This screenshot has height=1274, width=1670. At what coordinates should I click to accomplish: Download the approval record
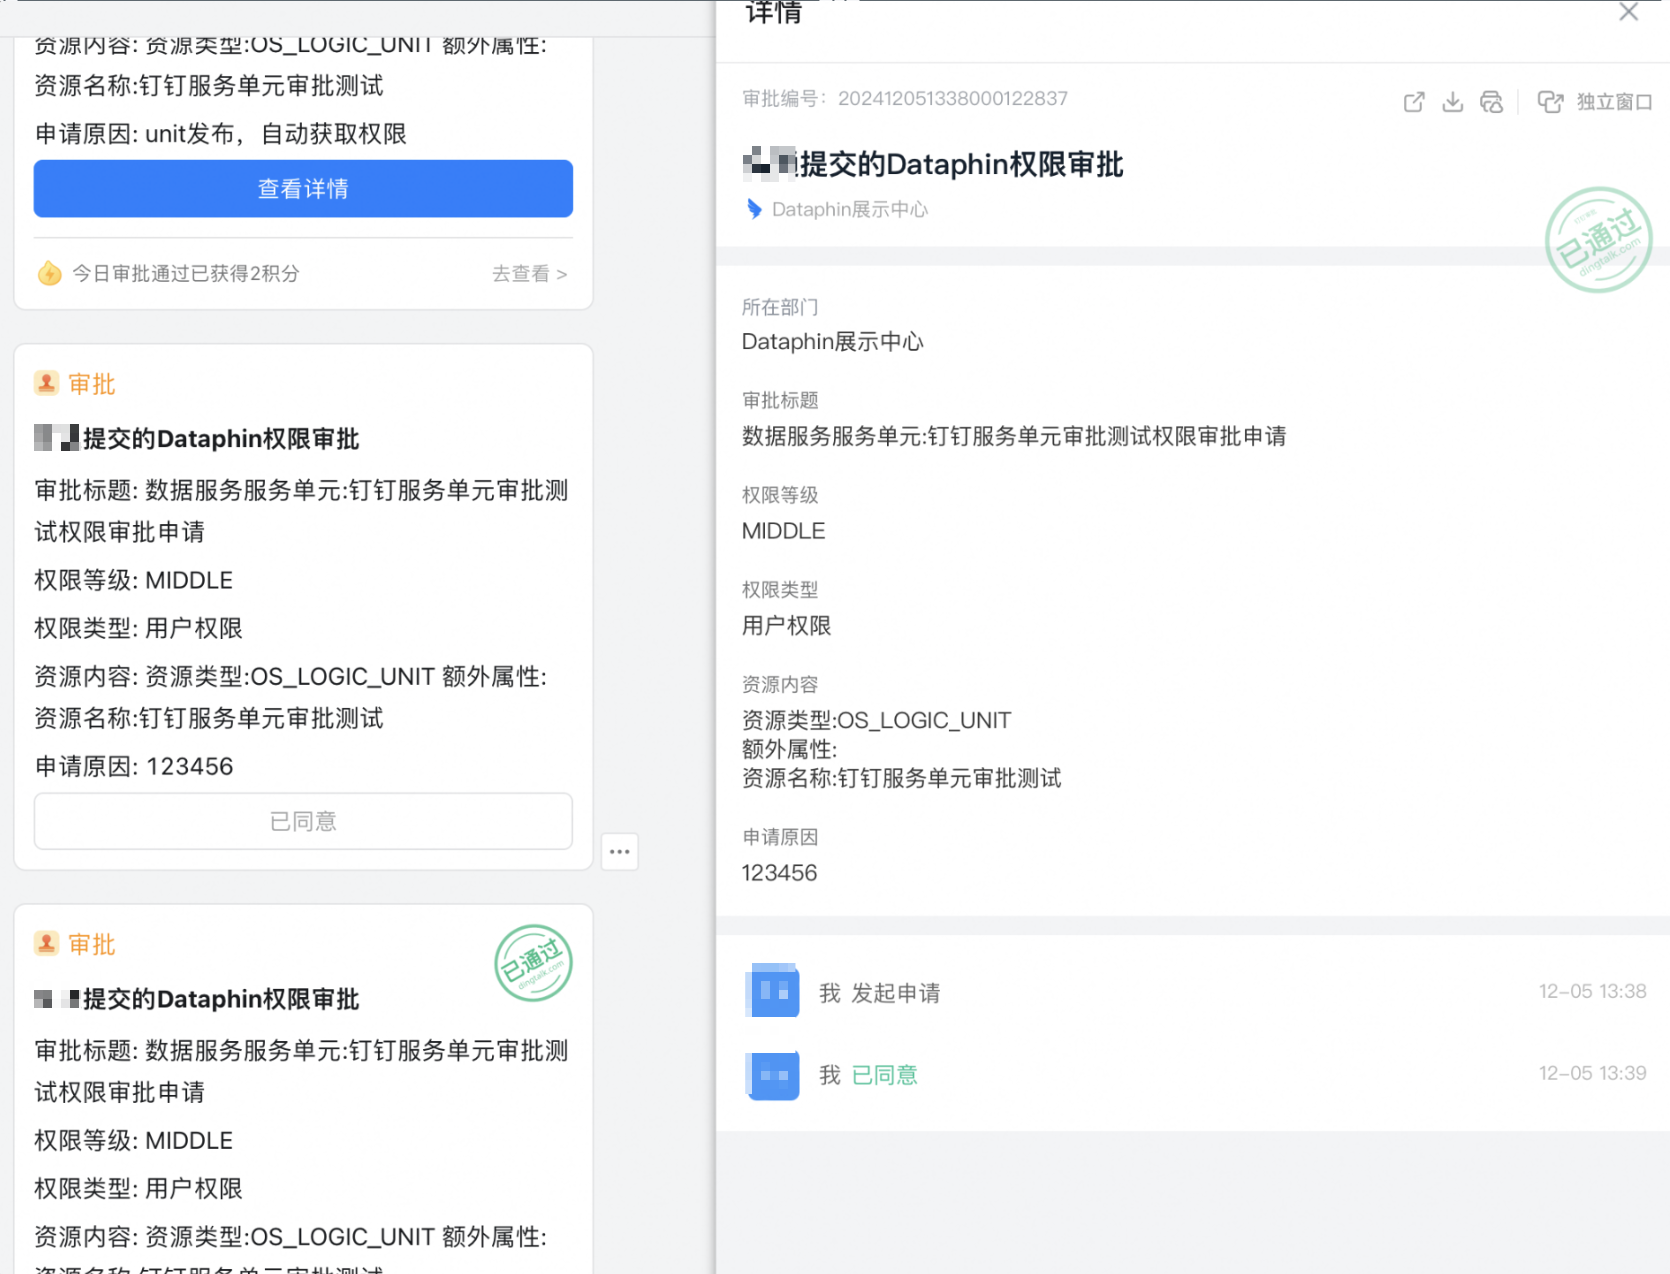(1453, 102)
